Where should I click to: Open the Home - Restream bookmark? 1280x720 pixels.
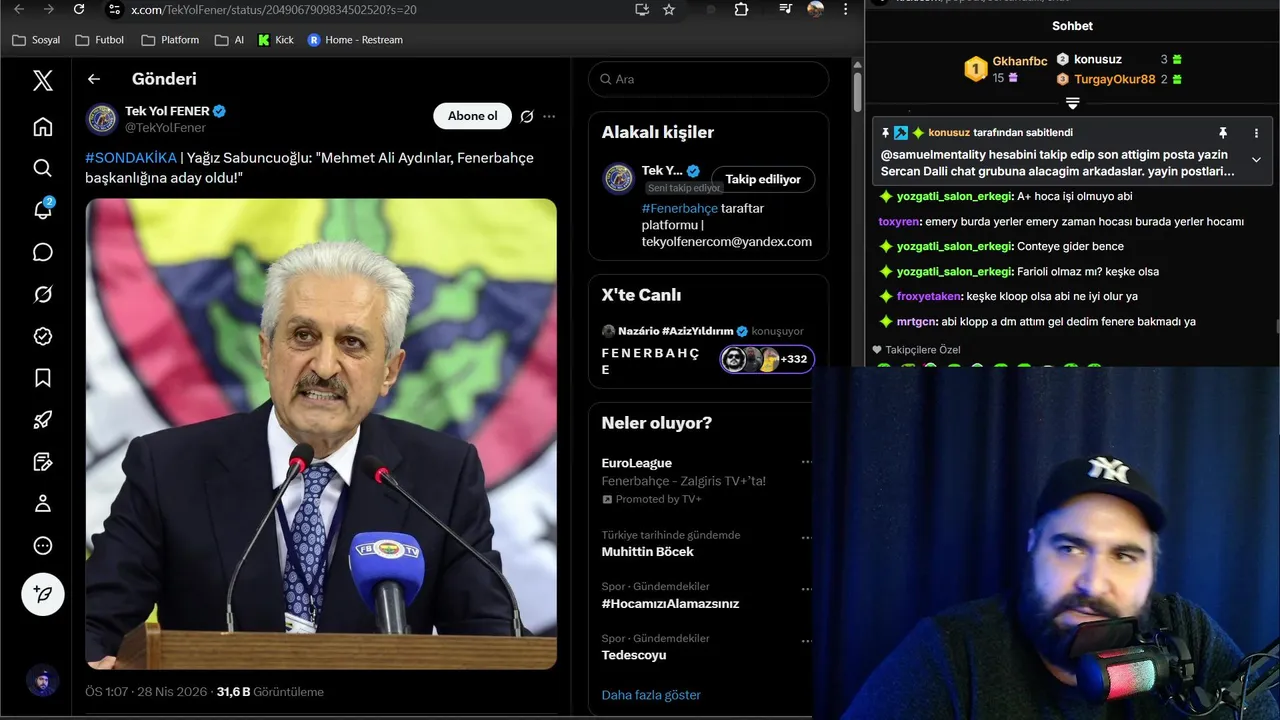point(355,40)
